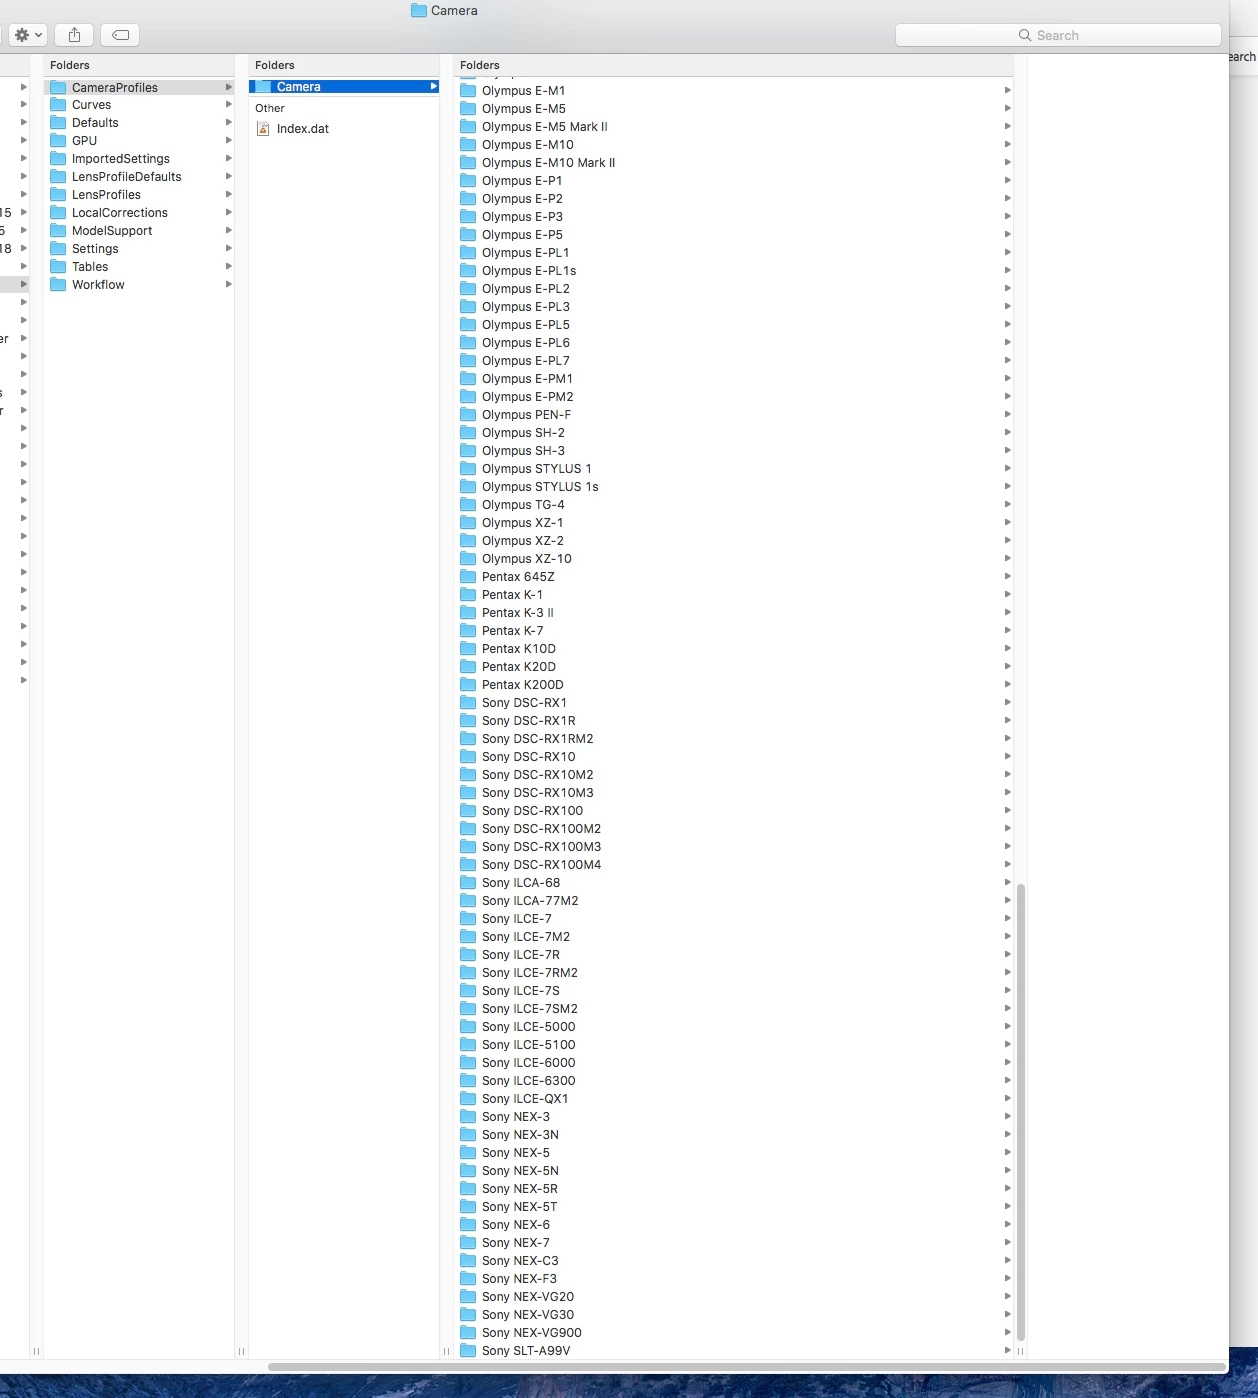Image resolution: width=1258 pixels, height=1398 pixels.
Task: Select Index.dat file name
Action: [x=303, y=129]
